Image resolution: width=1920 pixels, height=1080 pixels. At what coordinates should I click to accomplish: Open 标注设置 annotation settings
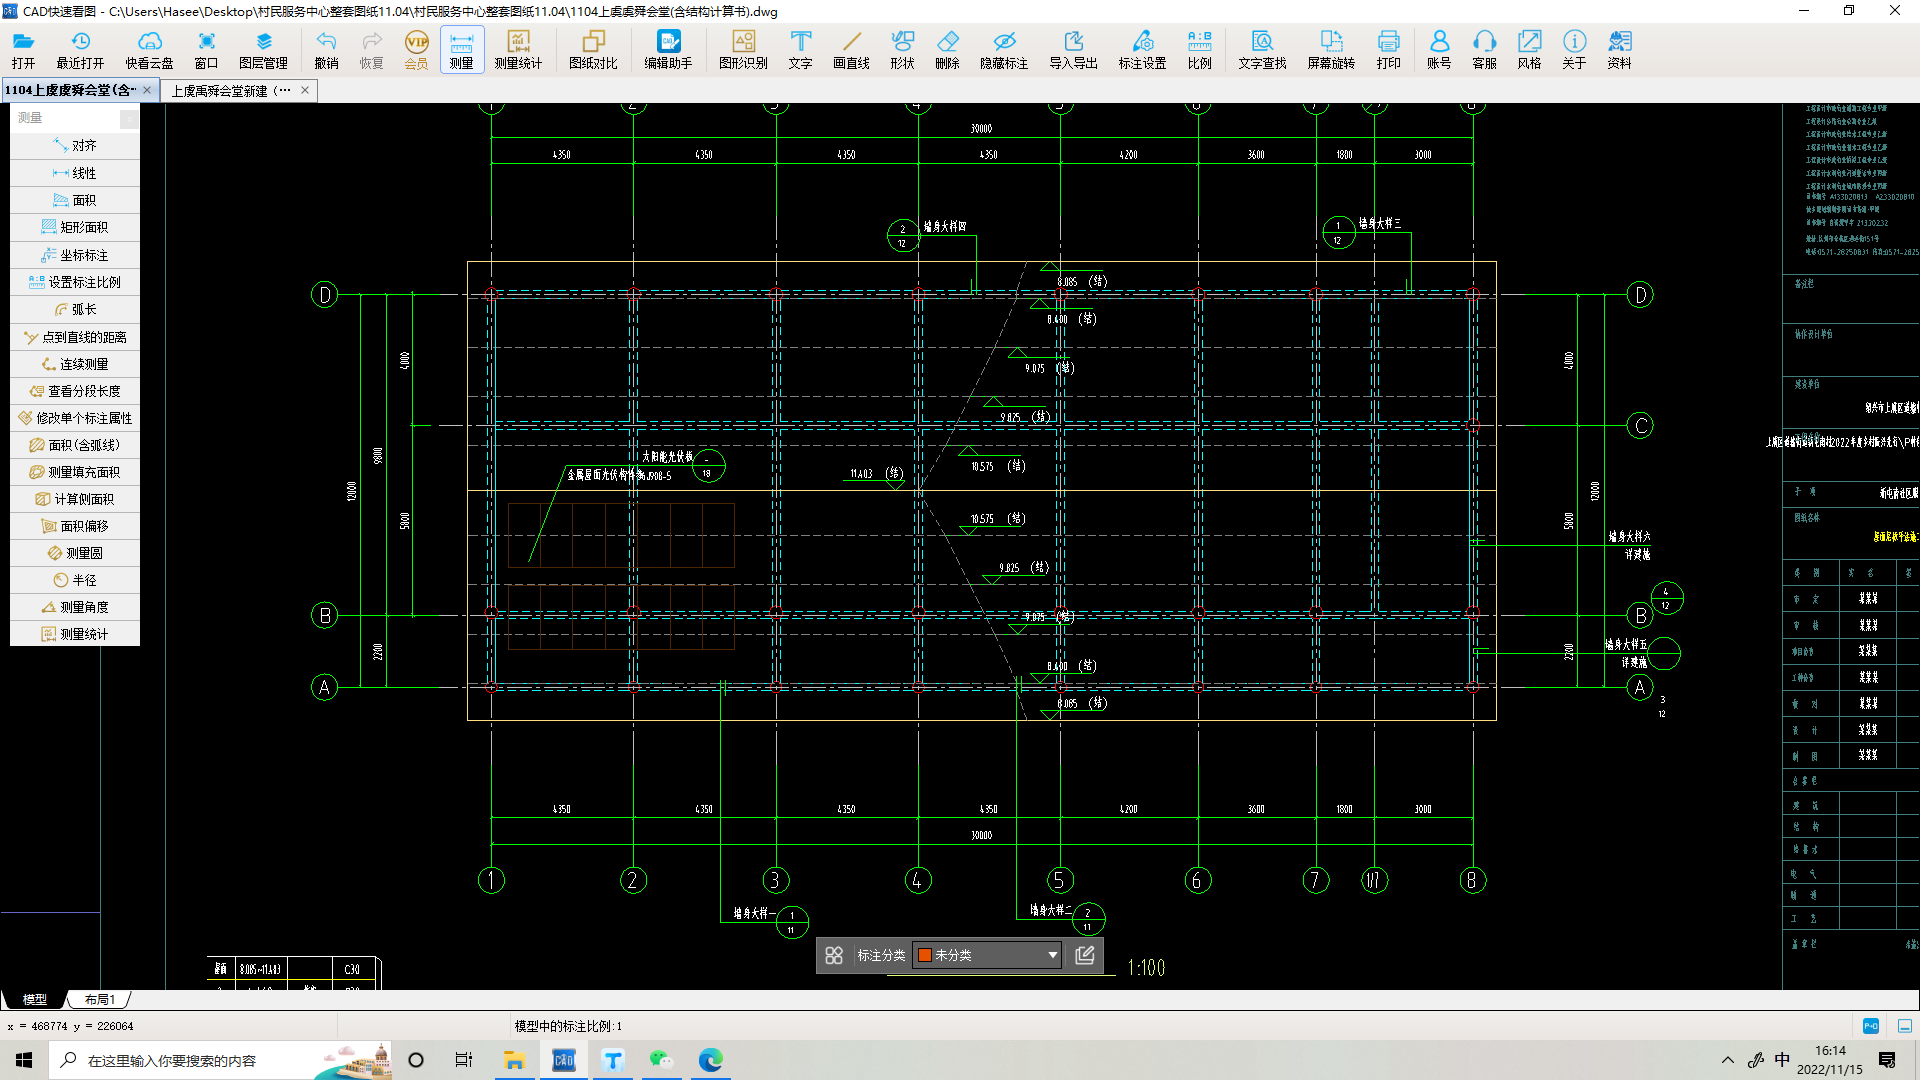click(x=1142, y=49)
